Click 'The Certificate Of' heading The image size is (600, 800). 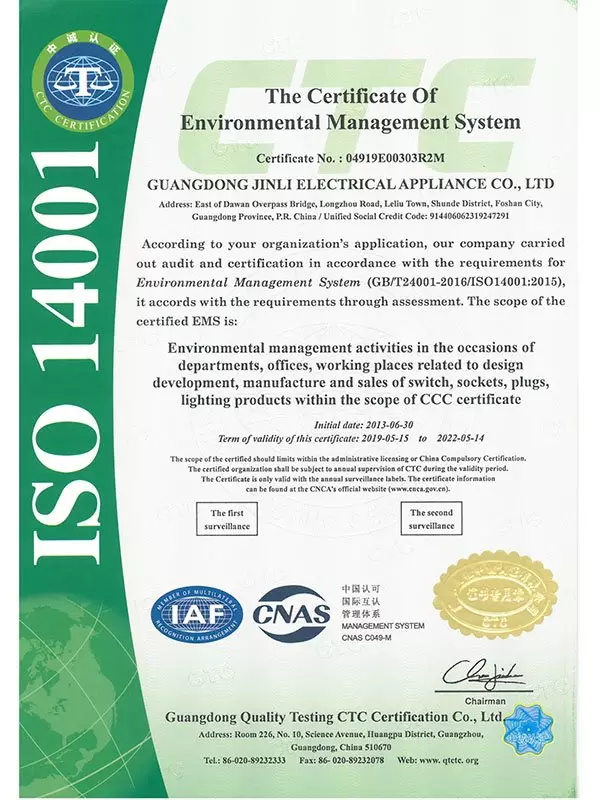352,95
